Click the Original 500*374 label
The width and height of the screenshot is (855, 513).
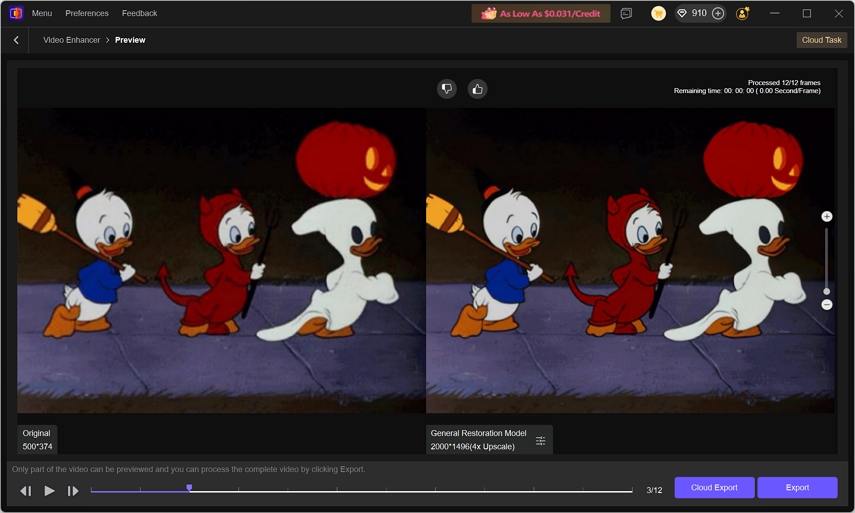tap(37, 440)
